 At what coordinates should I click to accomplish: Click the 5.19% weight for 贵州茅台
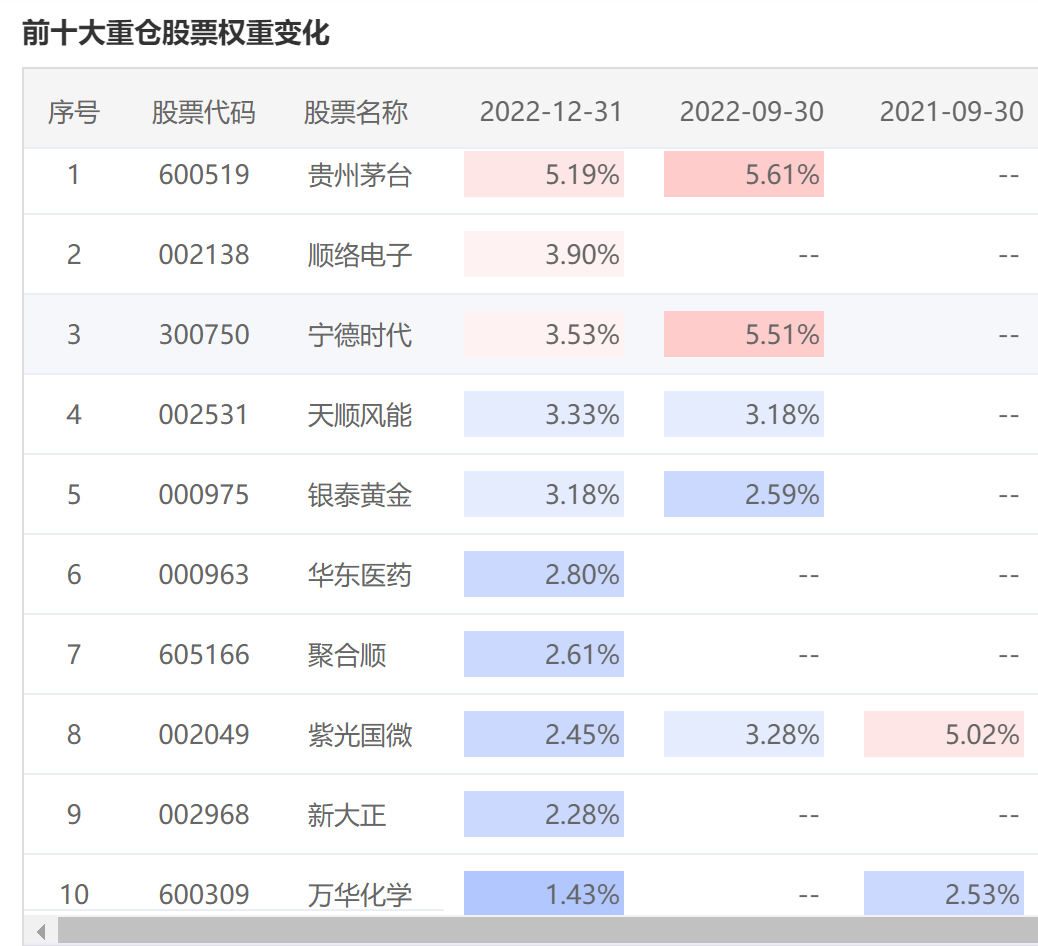pyautogui.click(x=543, y=174)
